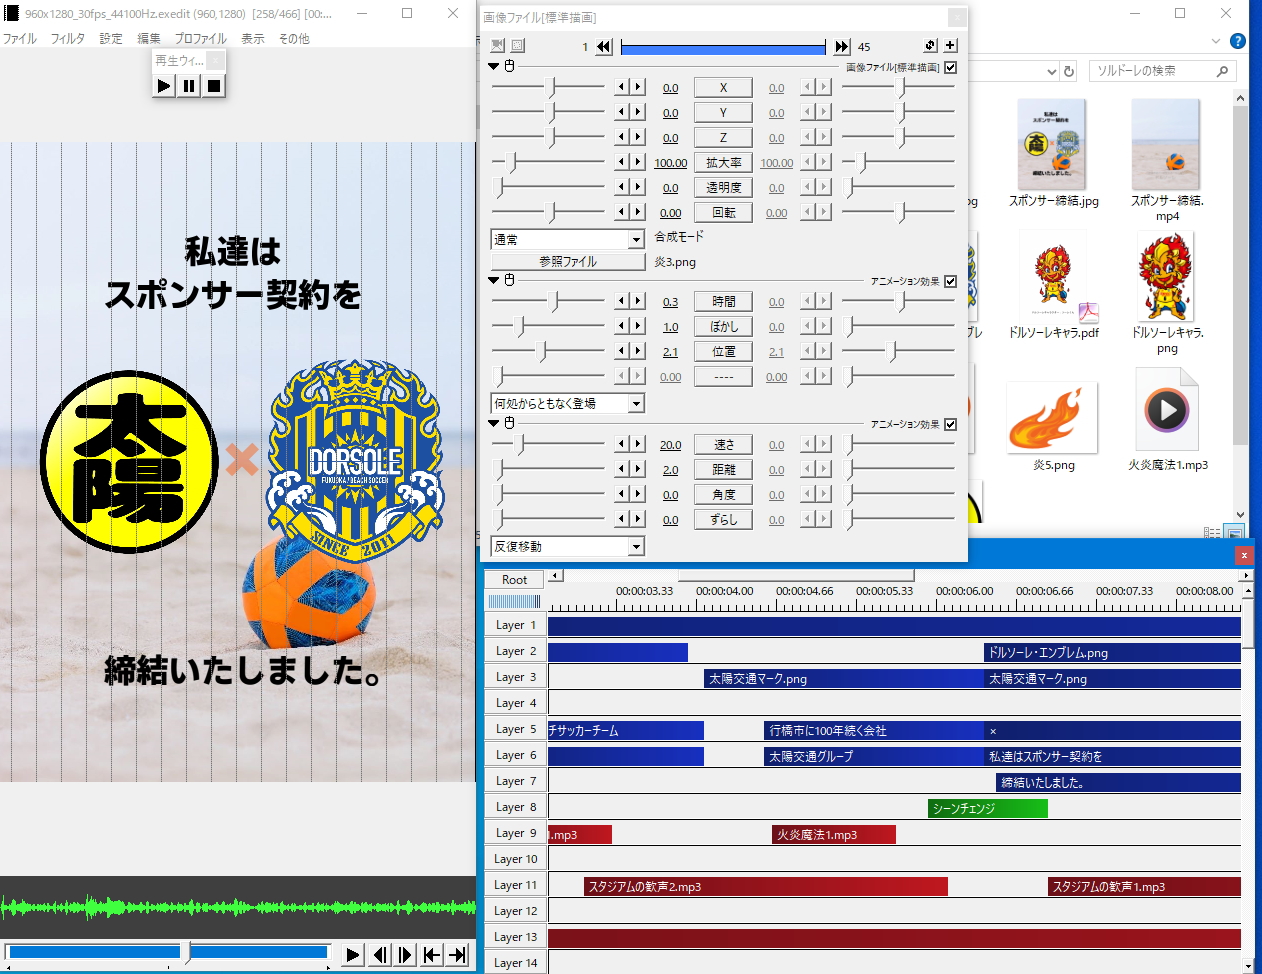Open the ファイル menu
Screen dimensions: 1262x974
coord(19,38)
